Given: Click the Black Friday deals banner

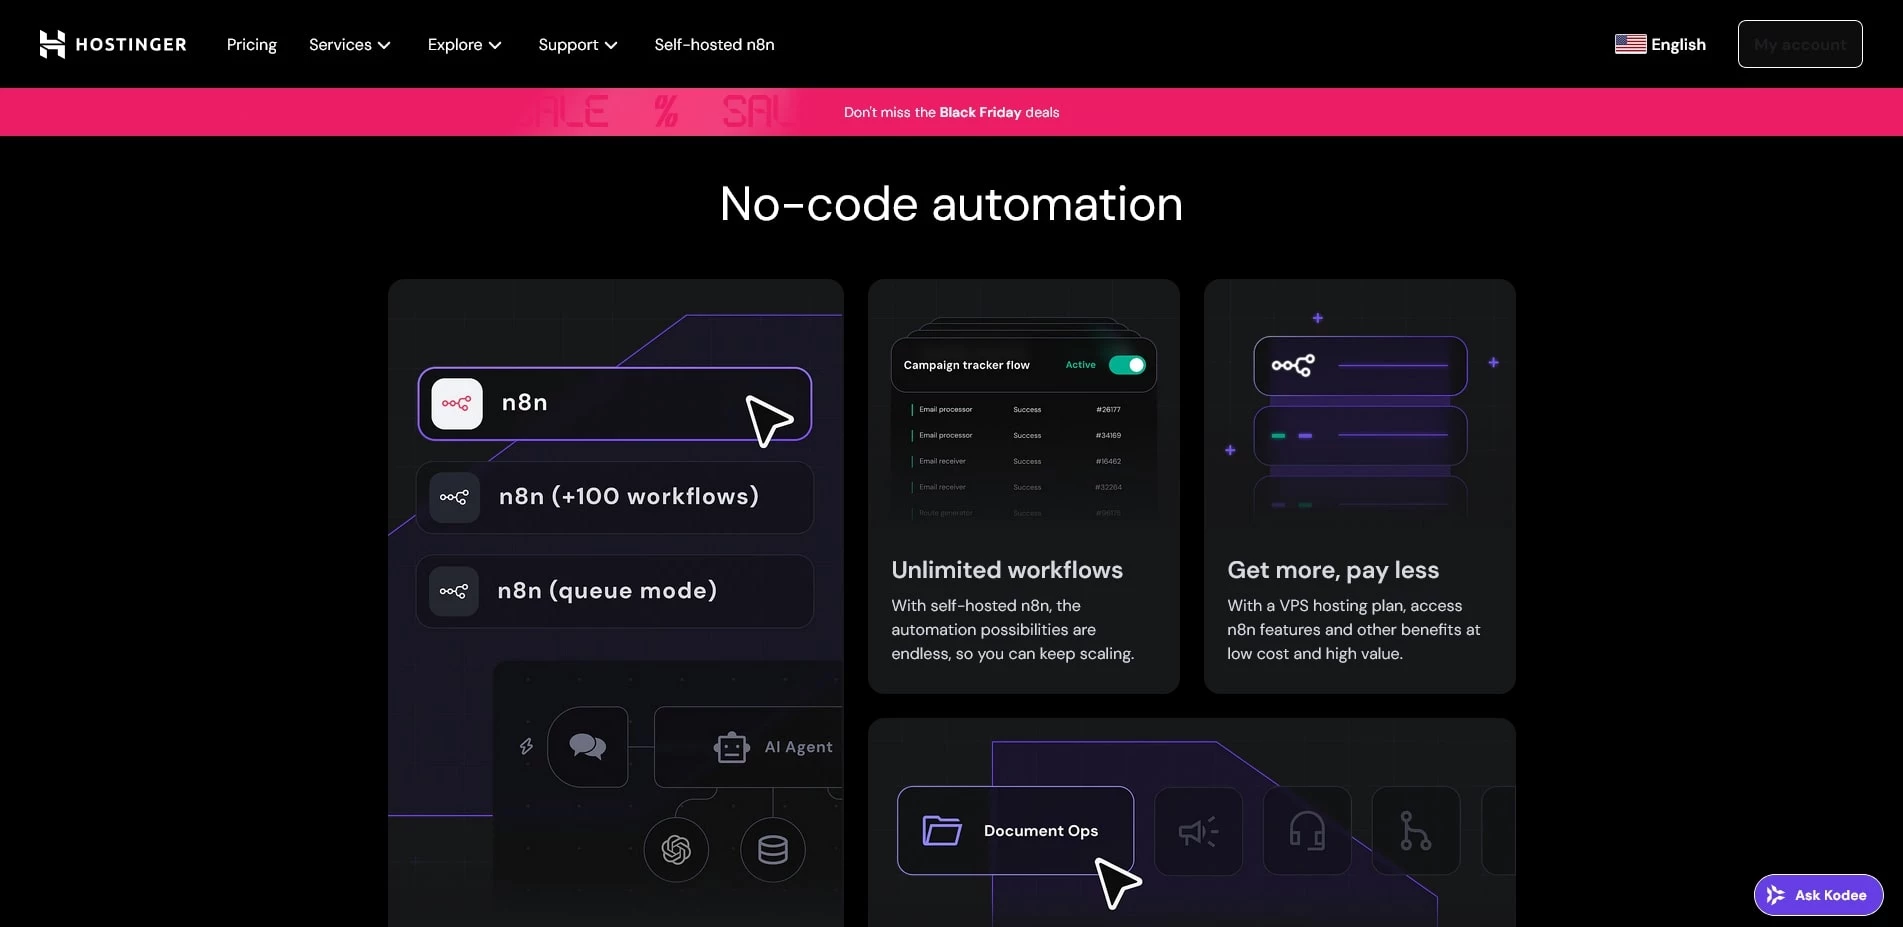Looking at the screenshot, I should pos(951,112).
